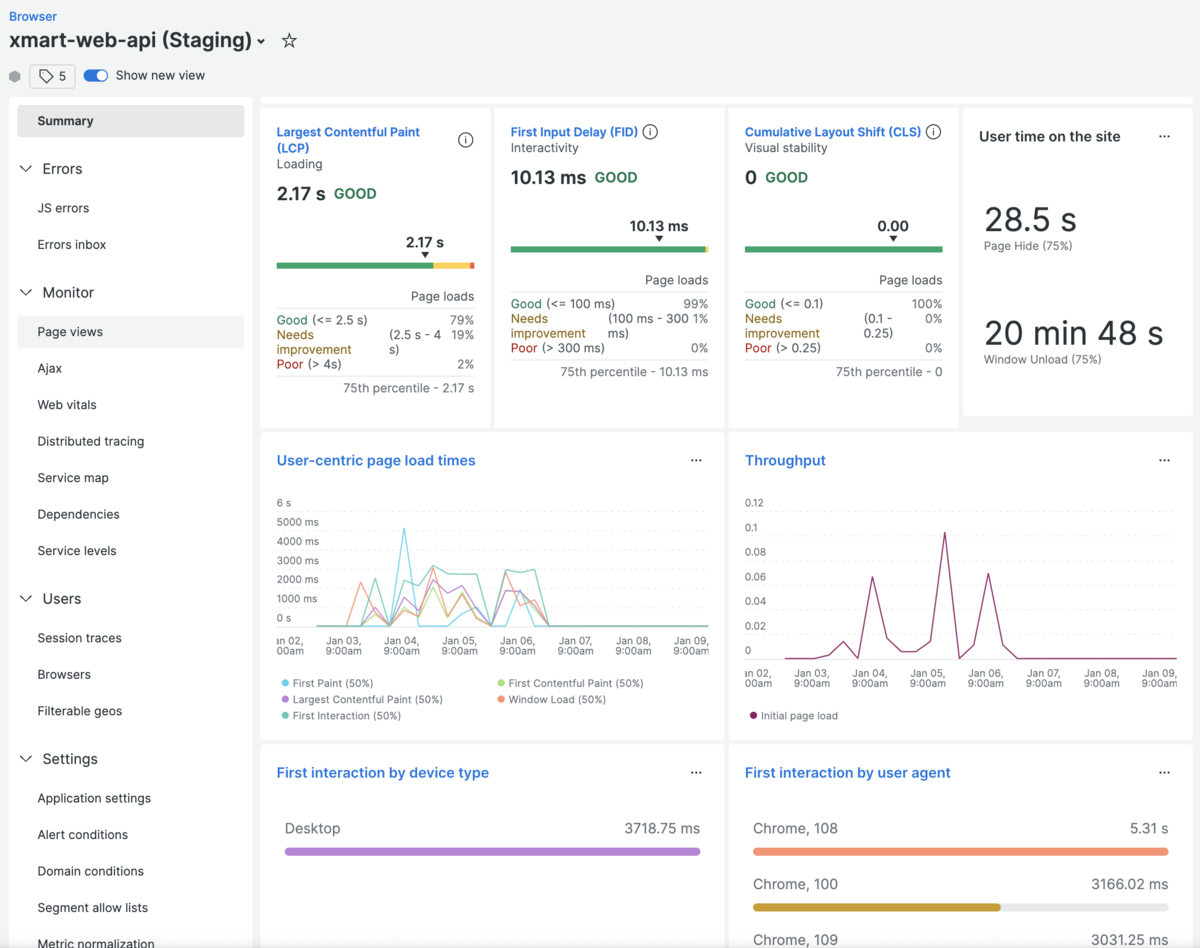The height and width of the screenshot is (948, 1200).
Task: Open Throughput chart options menu
Action: click(1164, 461)
